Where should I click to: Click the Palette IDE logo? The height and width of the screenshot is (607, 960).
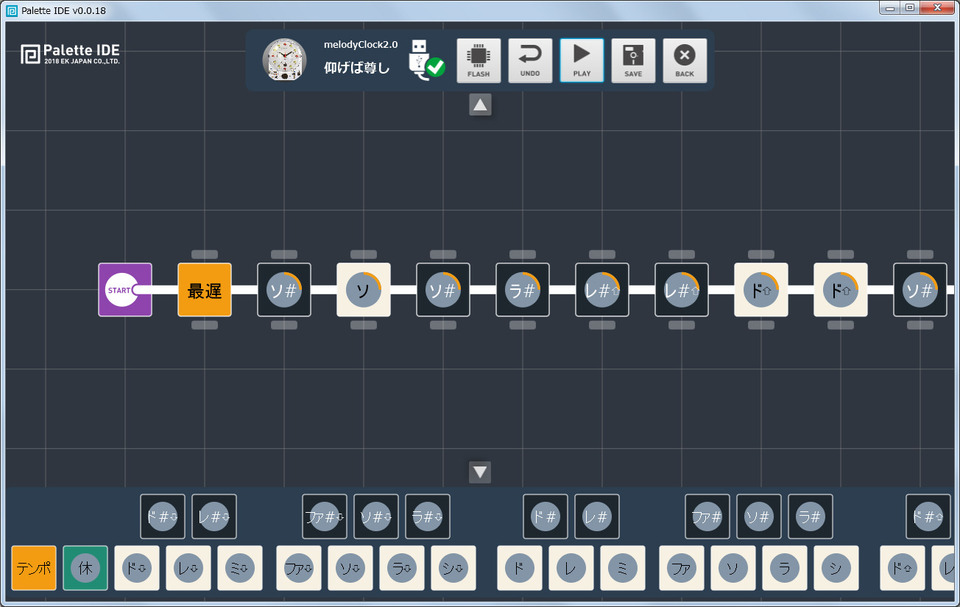[x=70, y=54]
